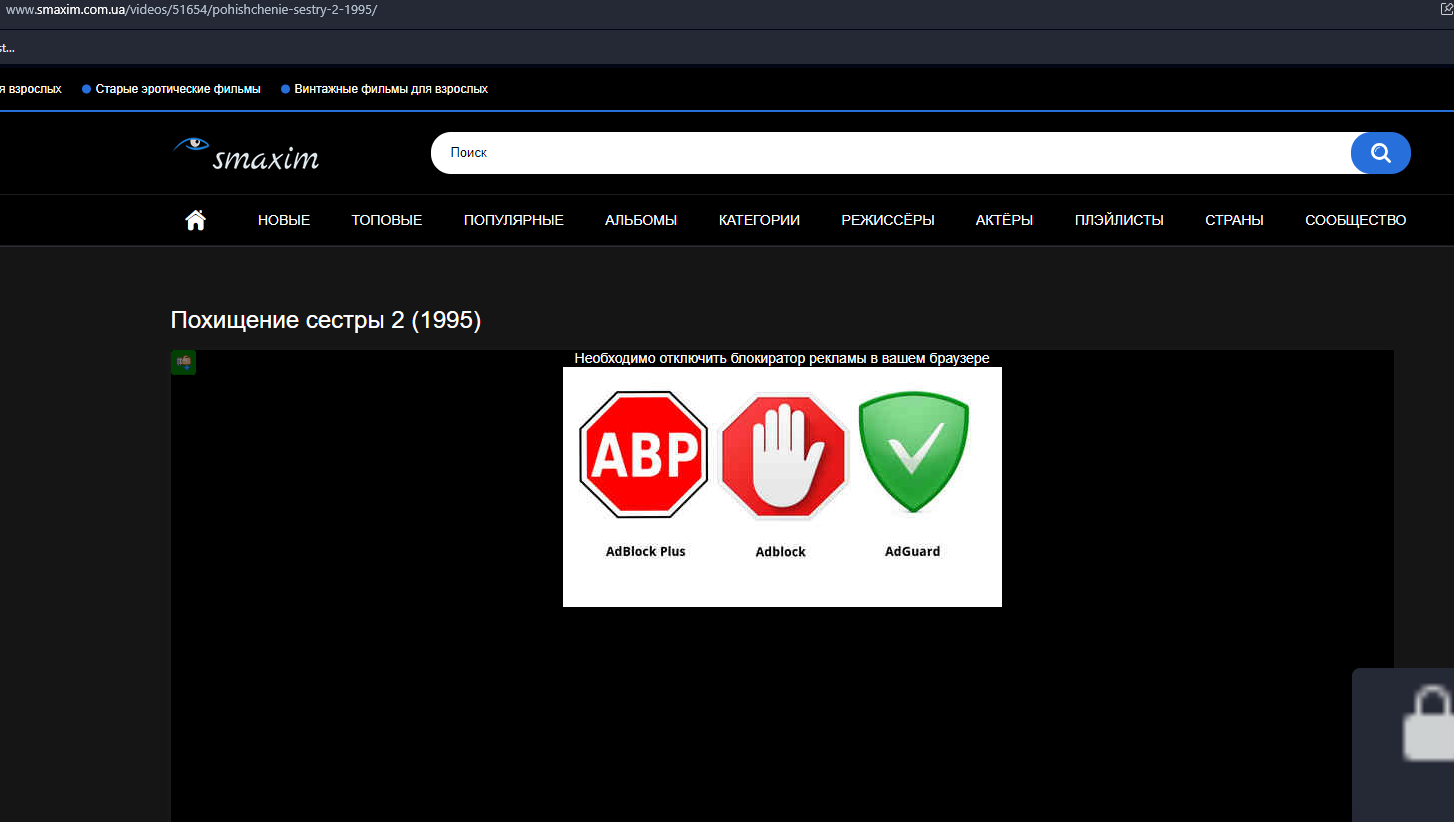Click the AdBlock Plus ABP stop-sign icon
This screenshot has width=1454, height=822.
click(644, 455)
